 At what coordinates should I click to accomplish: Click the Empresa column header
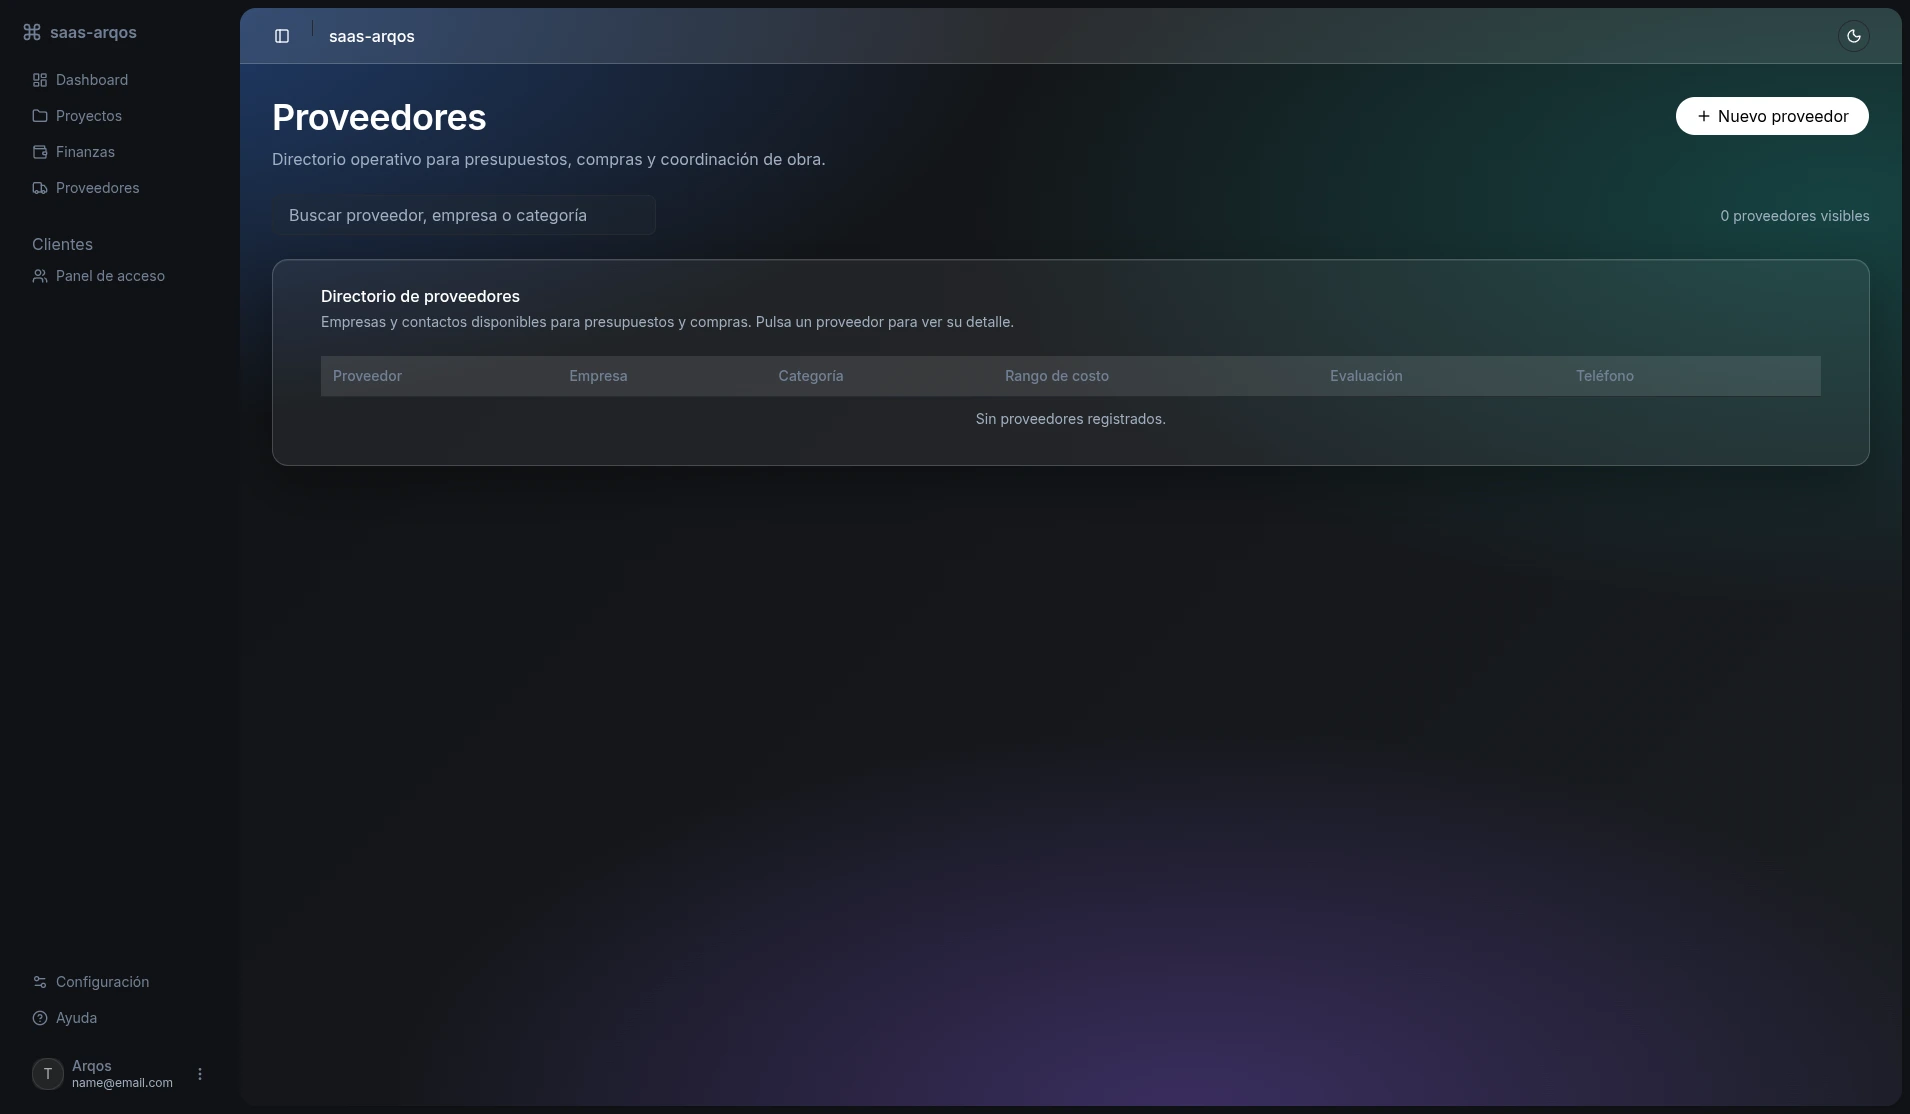tap(598, 376)
